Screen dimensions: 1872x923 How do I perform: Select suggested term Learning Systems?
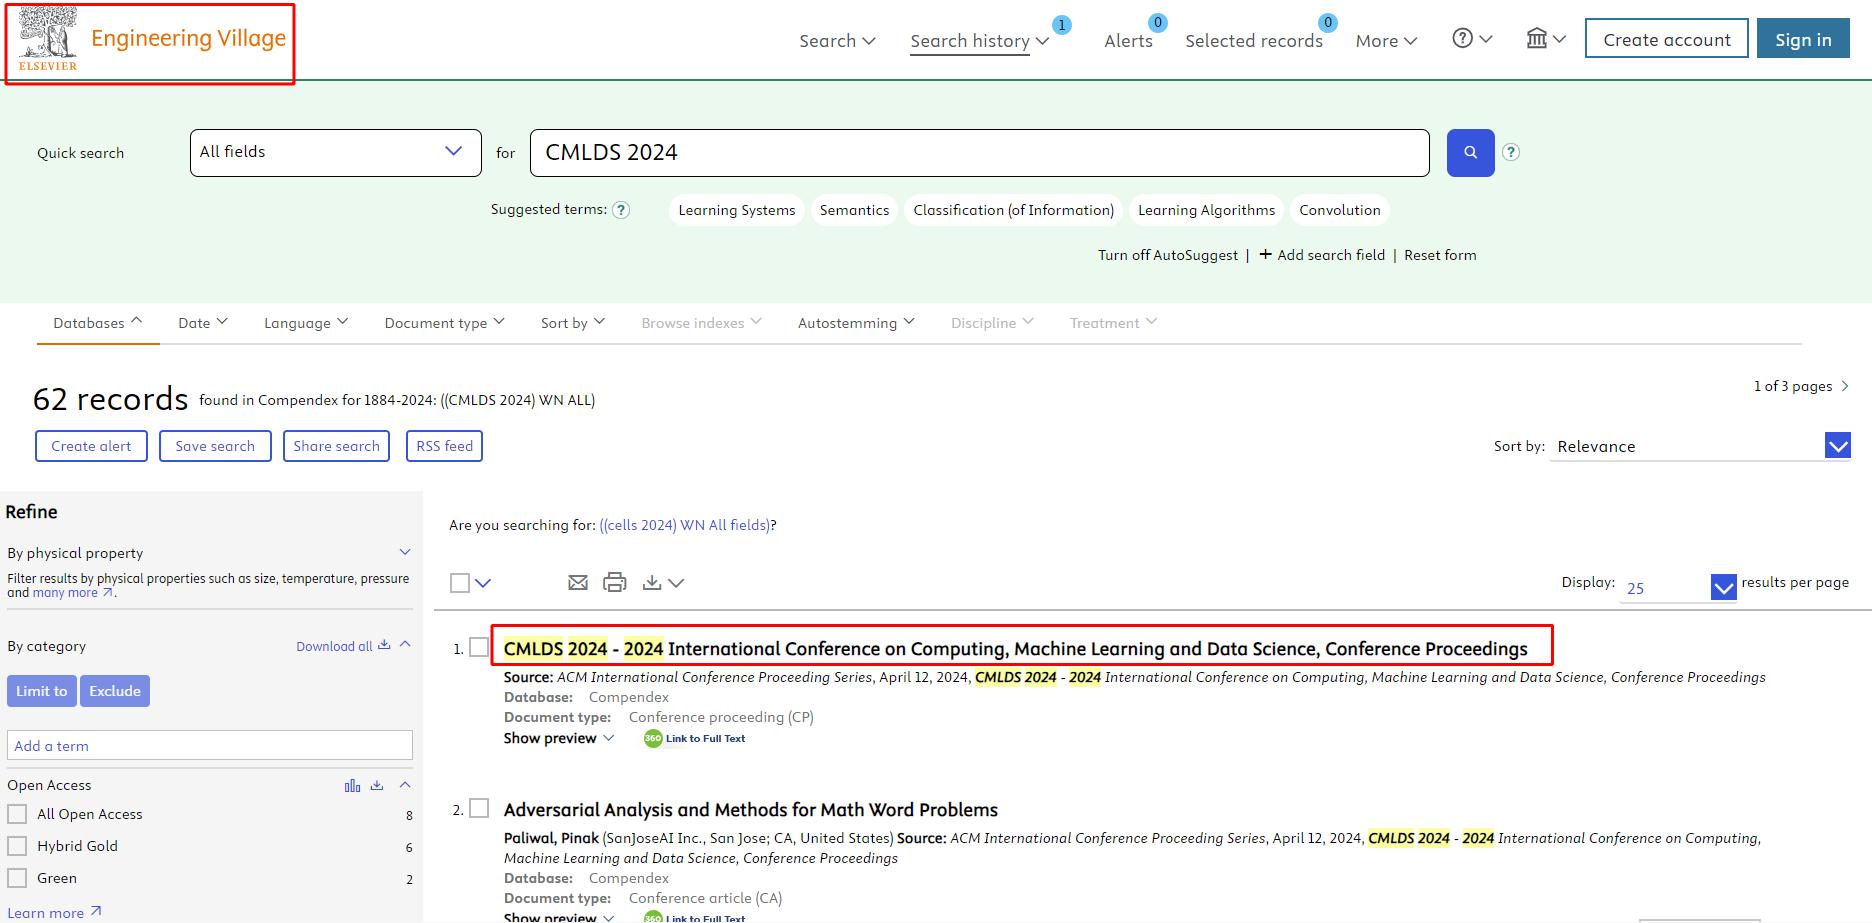(737, 210)
